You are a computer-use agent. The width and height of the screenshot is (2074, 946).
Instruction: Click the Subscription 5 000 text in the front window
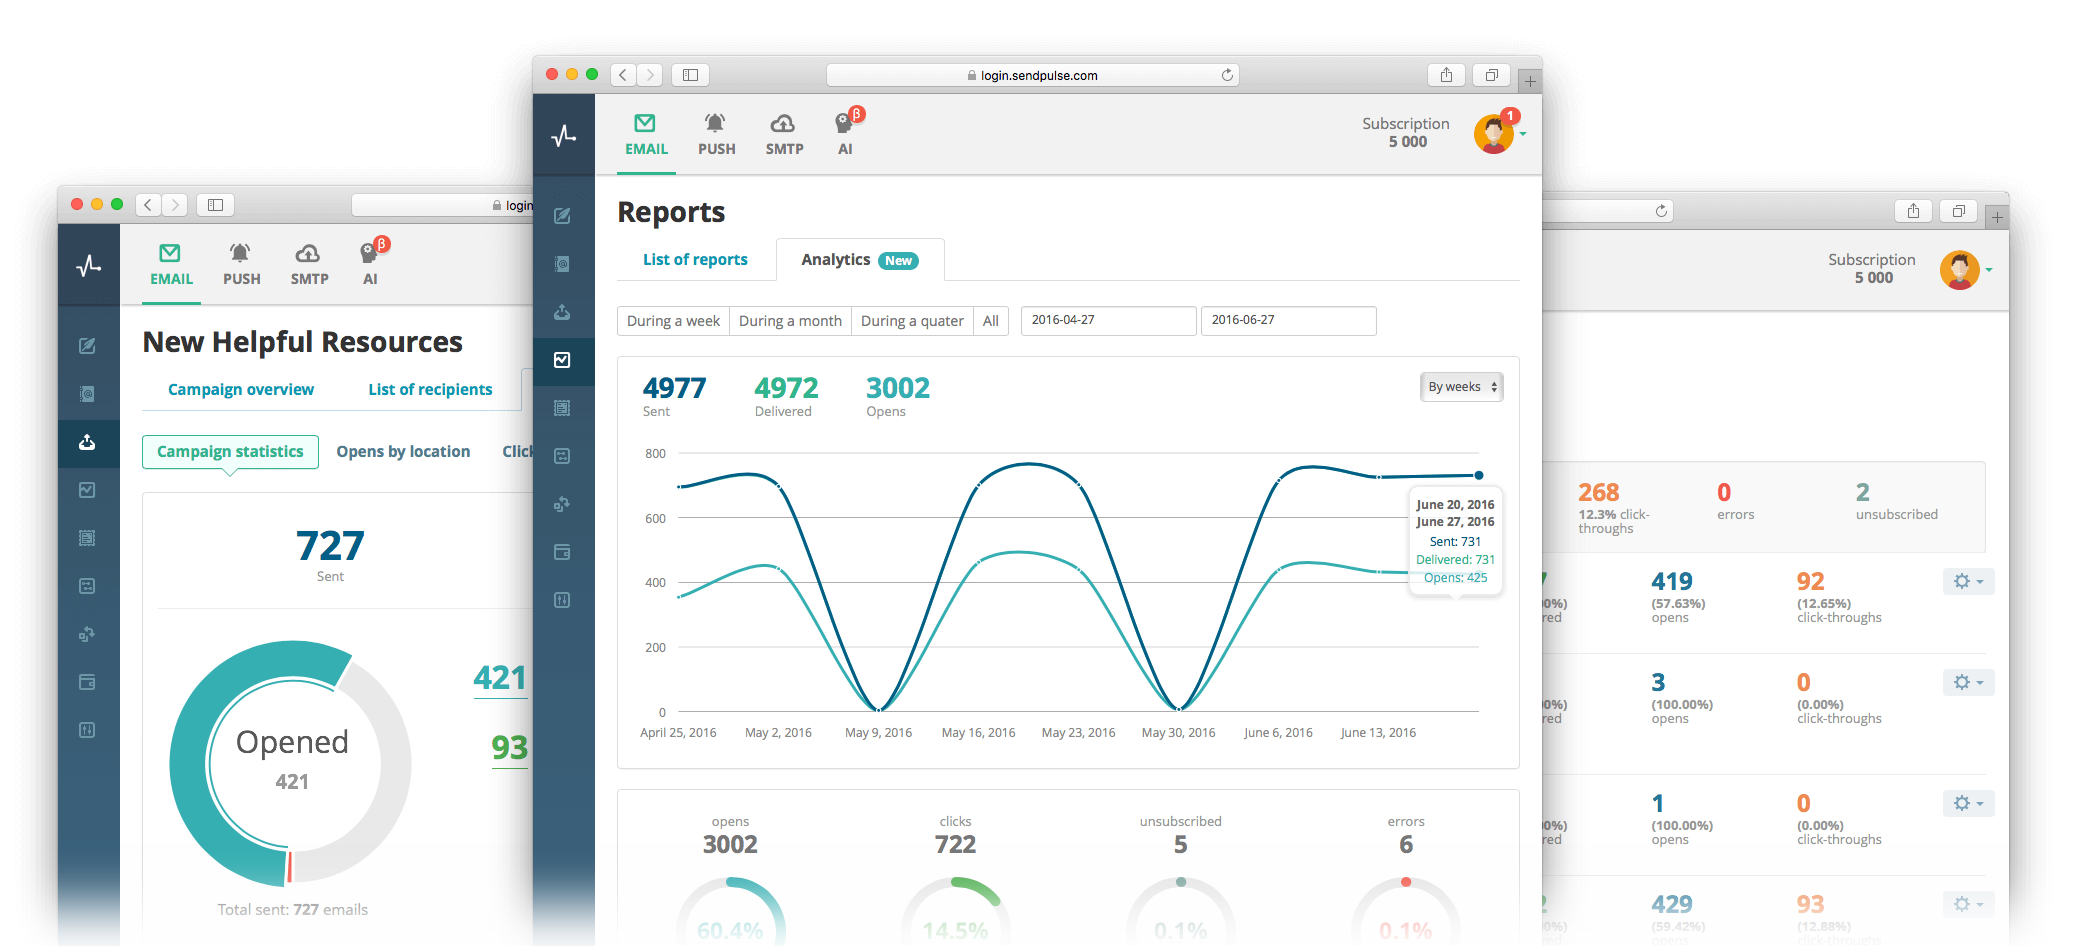point(1406,132)
